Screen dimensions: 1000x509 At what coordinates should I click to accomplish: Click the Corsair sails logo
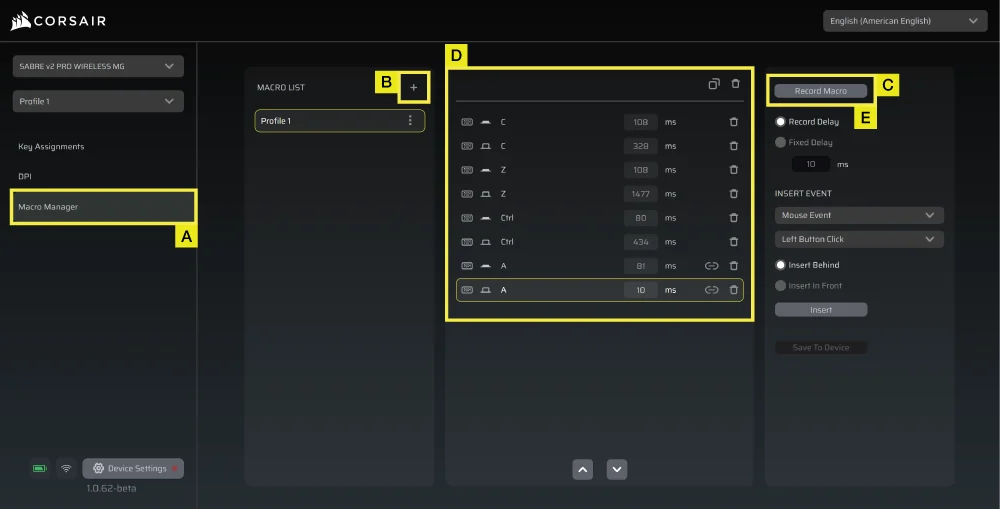point(20,21)
